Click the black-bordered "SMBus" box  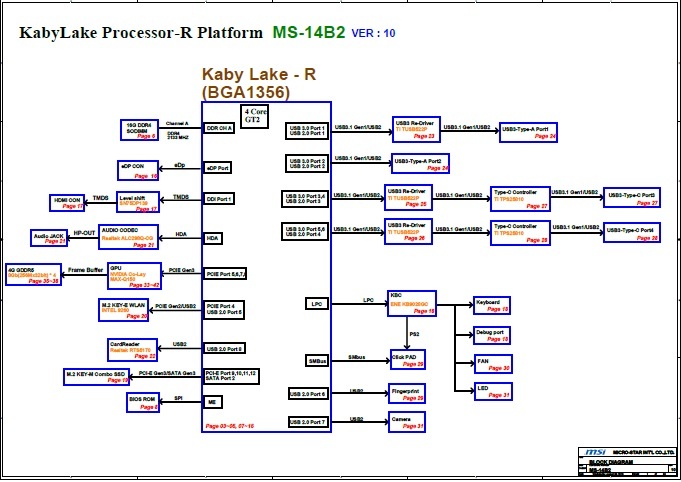317,361
